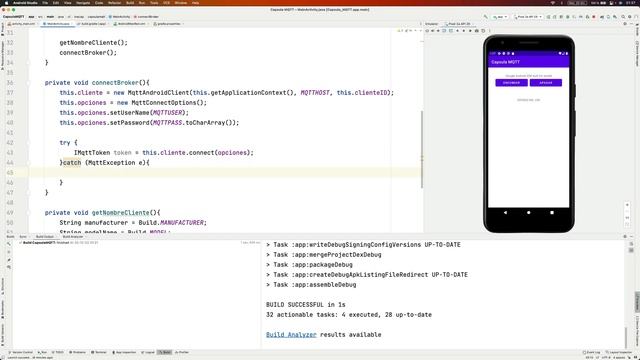Follow the Build Analyzer link in the build output
The image size is (640, 360).
[x=291, y=334]
